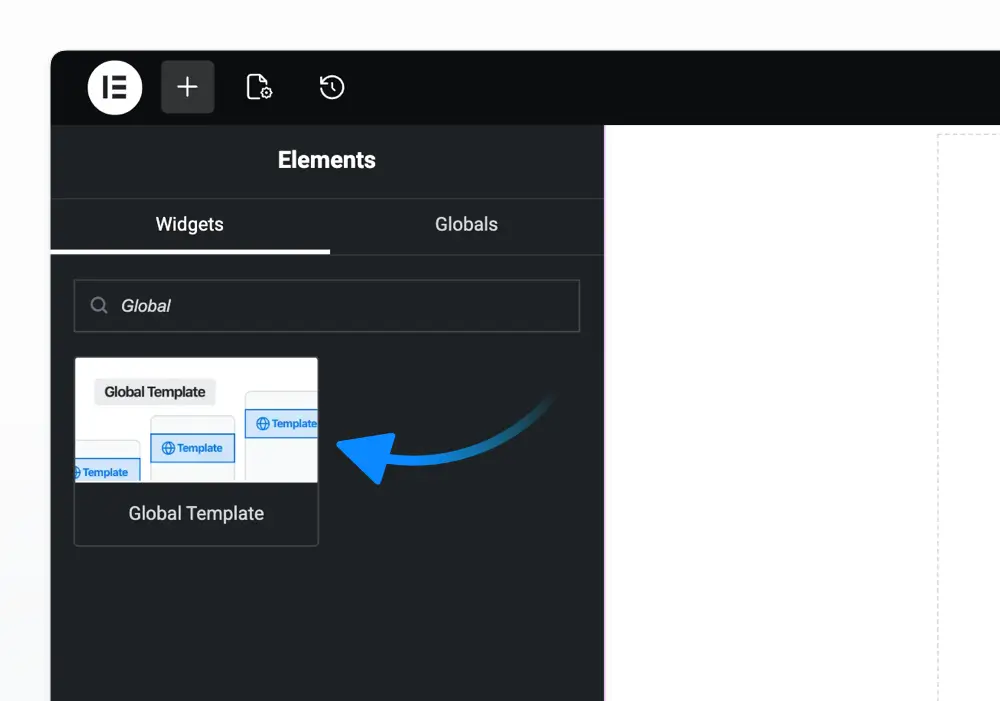
Task: Click the Elements panel heading
Action: 327,160
